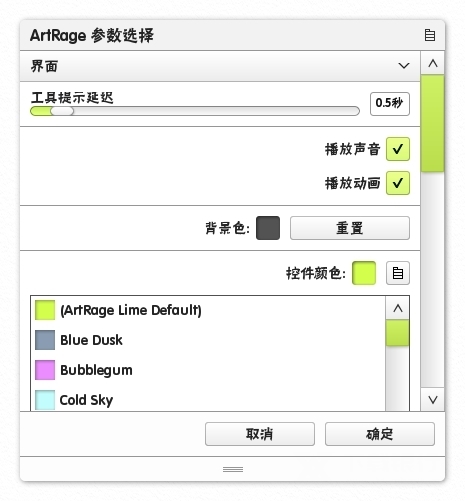Image resolution: width=465 pixels, height=501 pixels.
Task: Click the 取消 button
Action: [260, 434]
